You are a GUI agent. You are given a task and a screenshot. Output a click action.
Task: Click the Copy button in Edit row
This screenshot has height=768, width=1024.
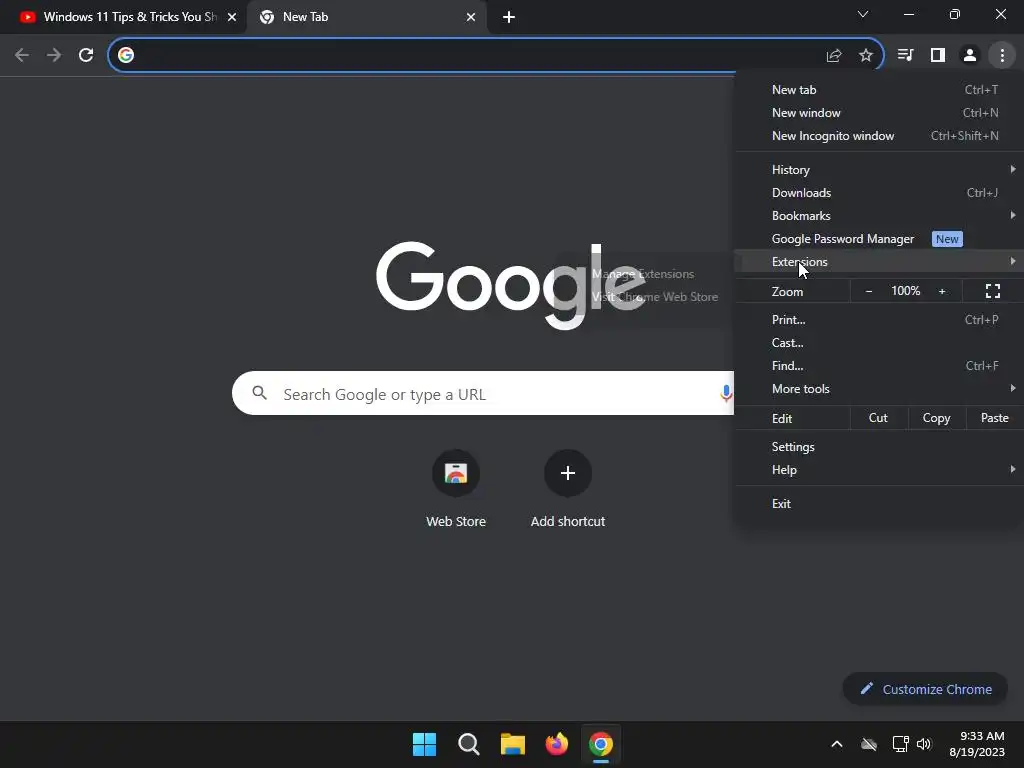pos(936,418)
